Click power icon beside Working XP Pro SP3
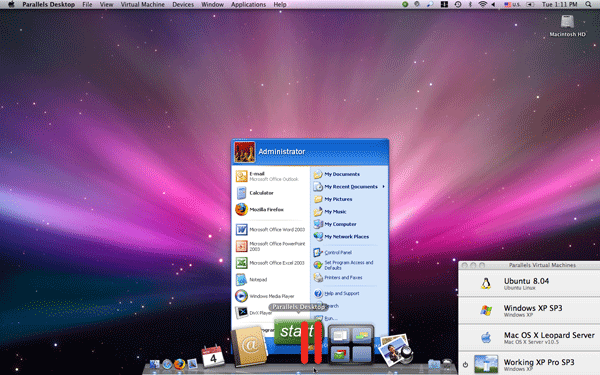The width and height of the screenshot is (600, 375). tap(465, 365)
